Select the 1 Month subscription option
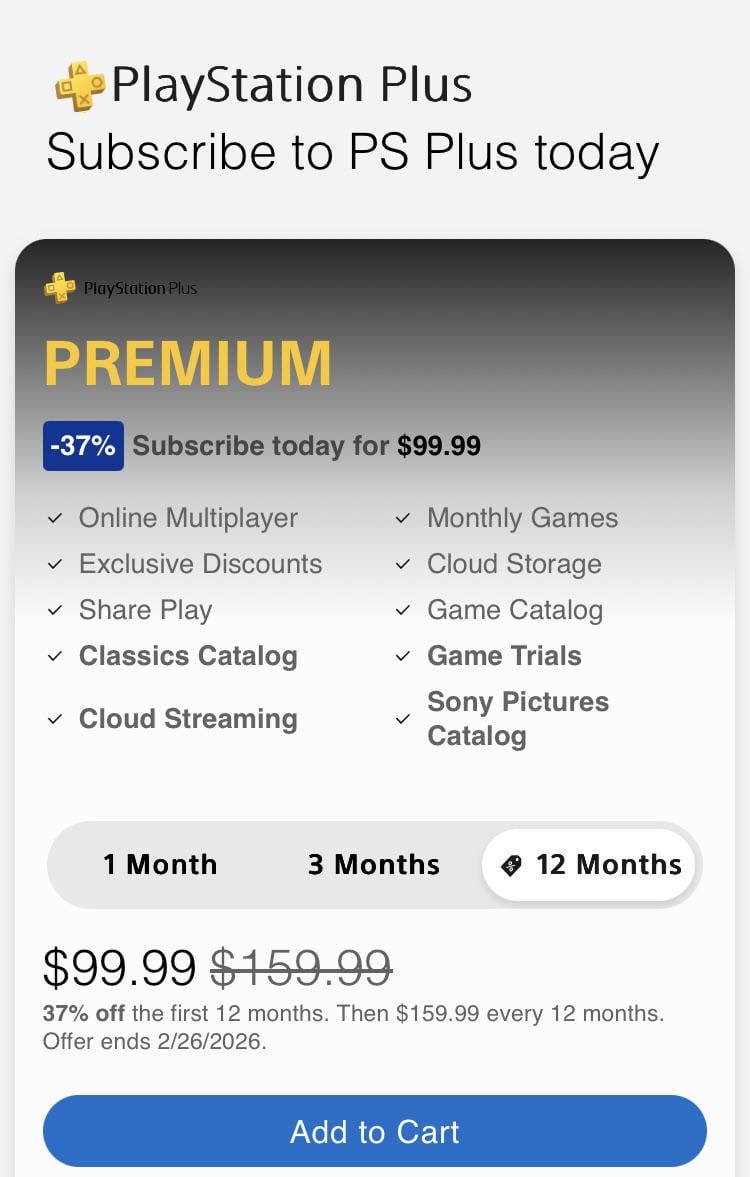 click(x=160, y=865)
